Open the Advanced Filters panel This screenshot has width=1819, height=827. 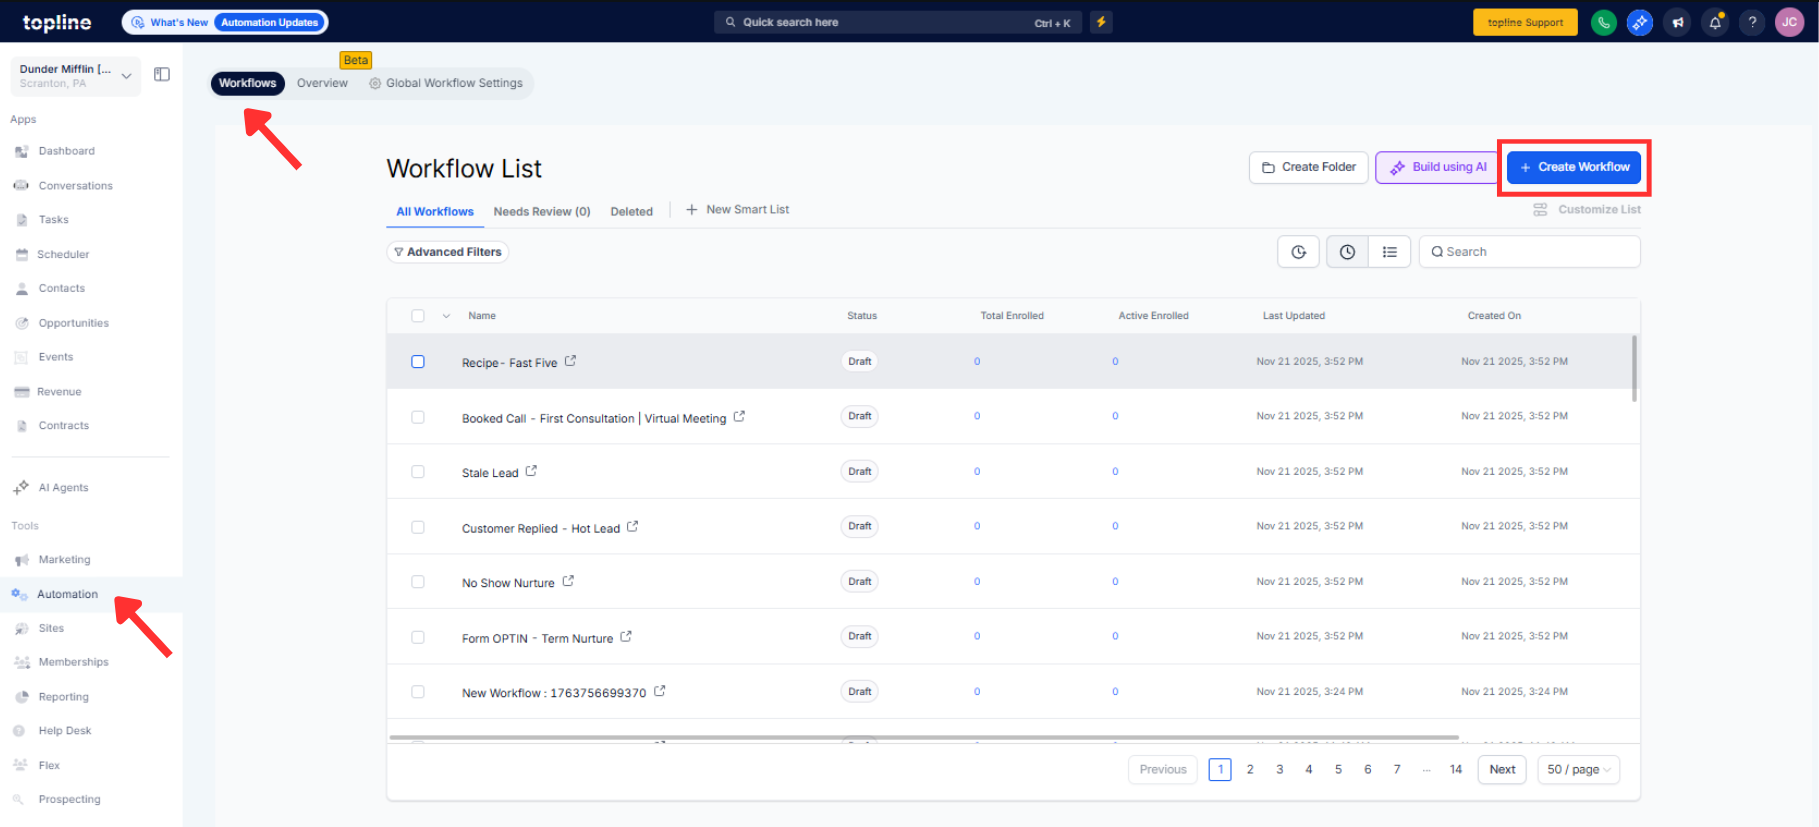pyautogui.click(x=448, y=252)
